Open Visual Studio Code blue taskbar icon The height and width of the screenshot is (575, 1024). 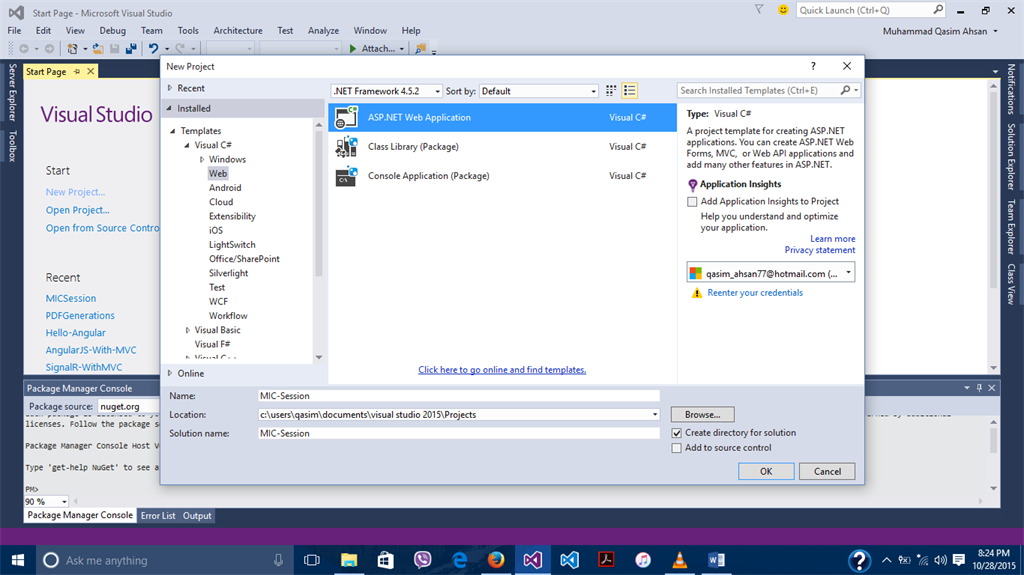569,560
